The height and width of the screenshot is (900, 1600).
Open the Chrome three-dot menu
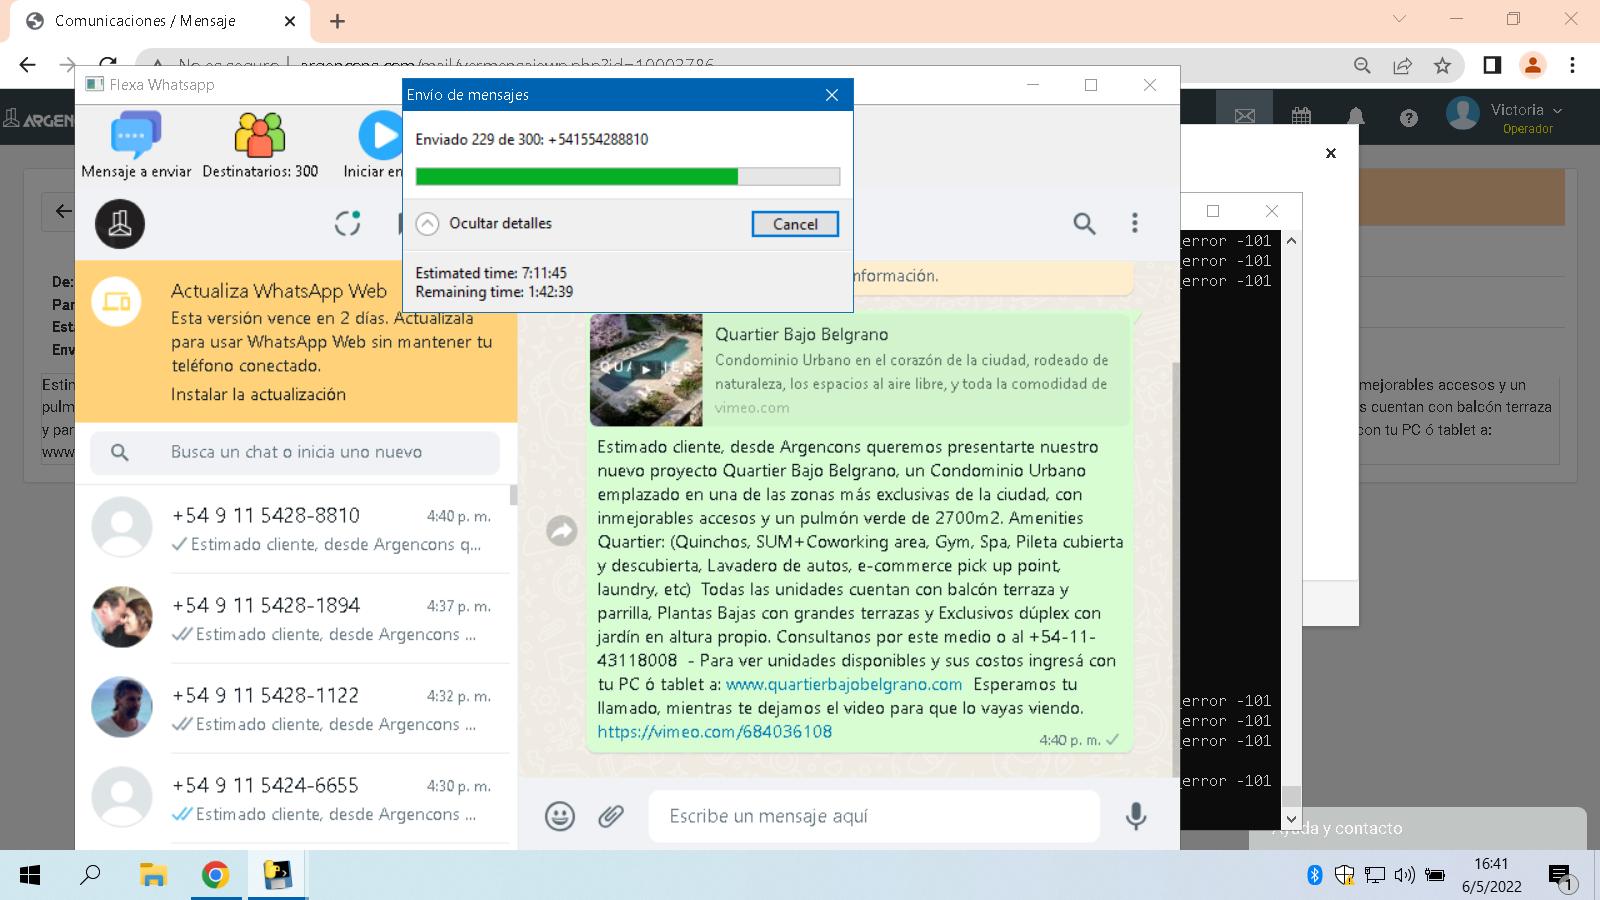[1572, 65]
